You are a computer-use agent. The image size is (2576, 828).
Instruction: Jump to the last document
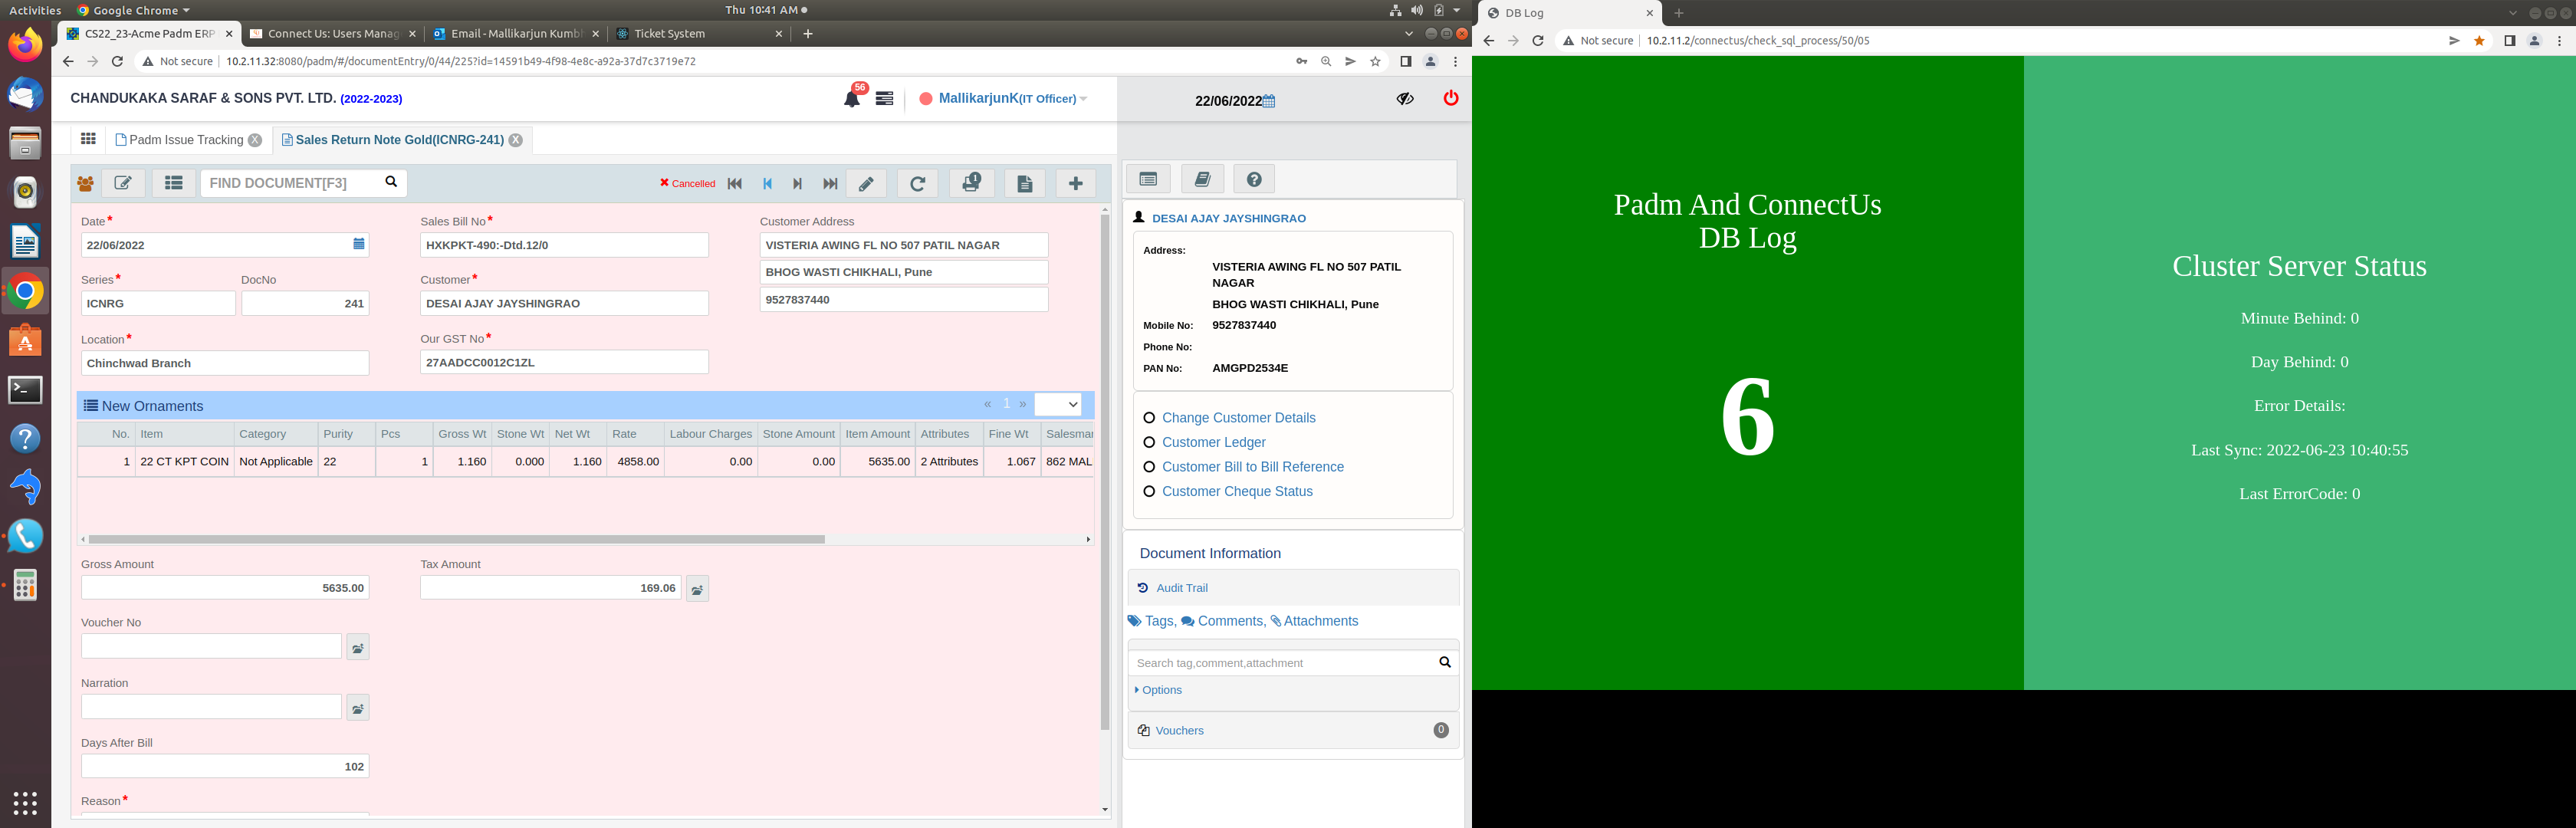pos(830,183)
